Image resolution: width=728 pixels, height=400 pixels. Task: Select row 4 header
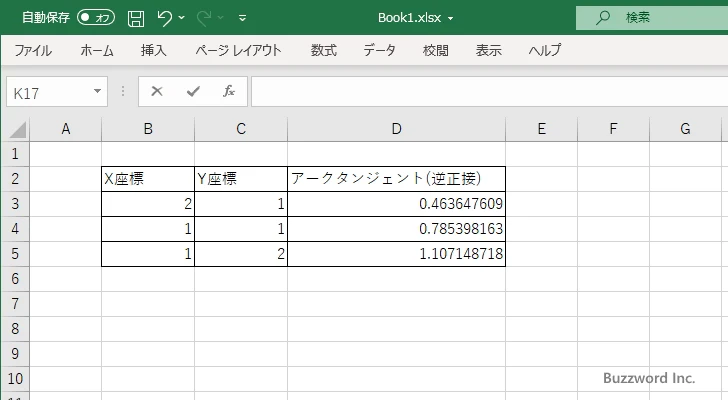15,229
